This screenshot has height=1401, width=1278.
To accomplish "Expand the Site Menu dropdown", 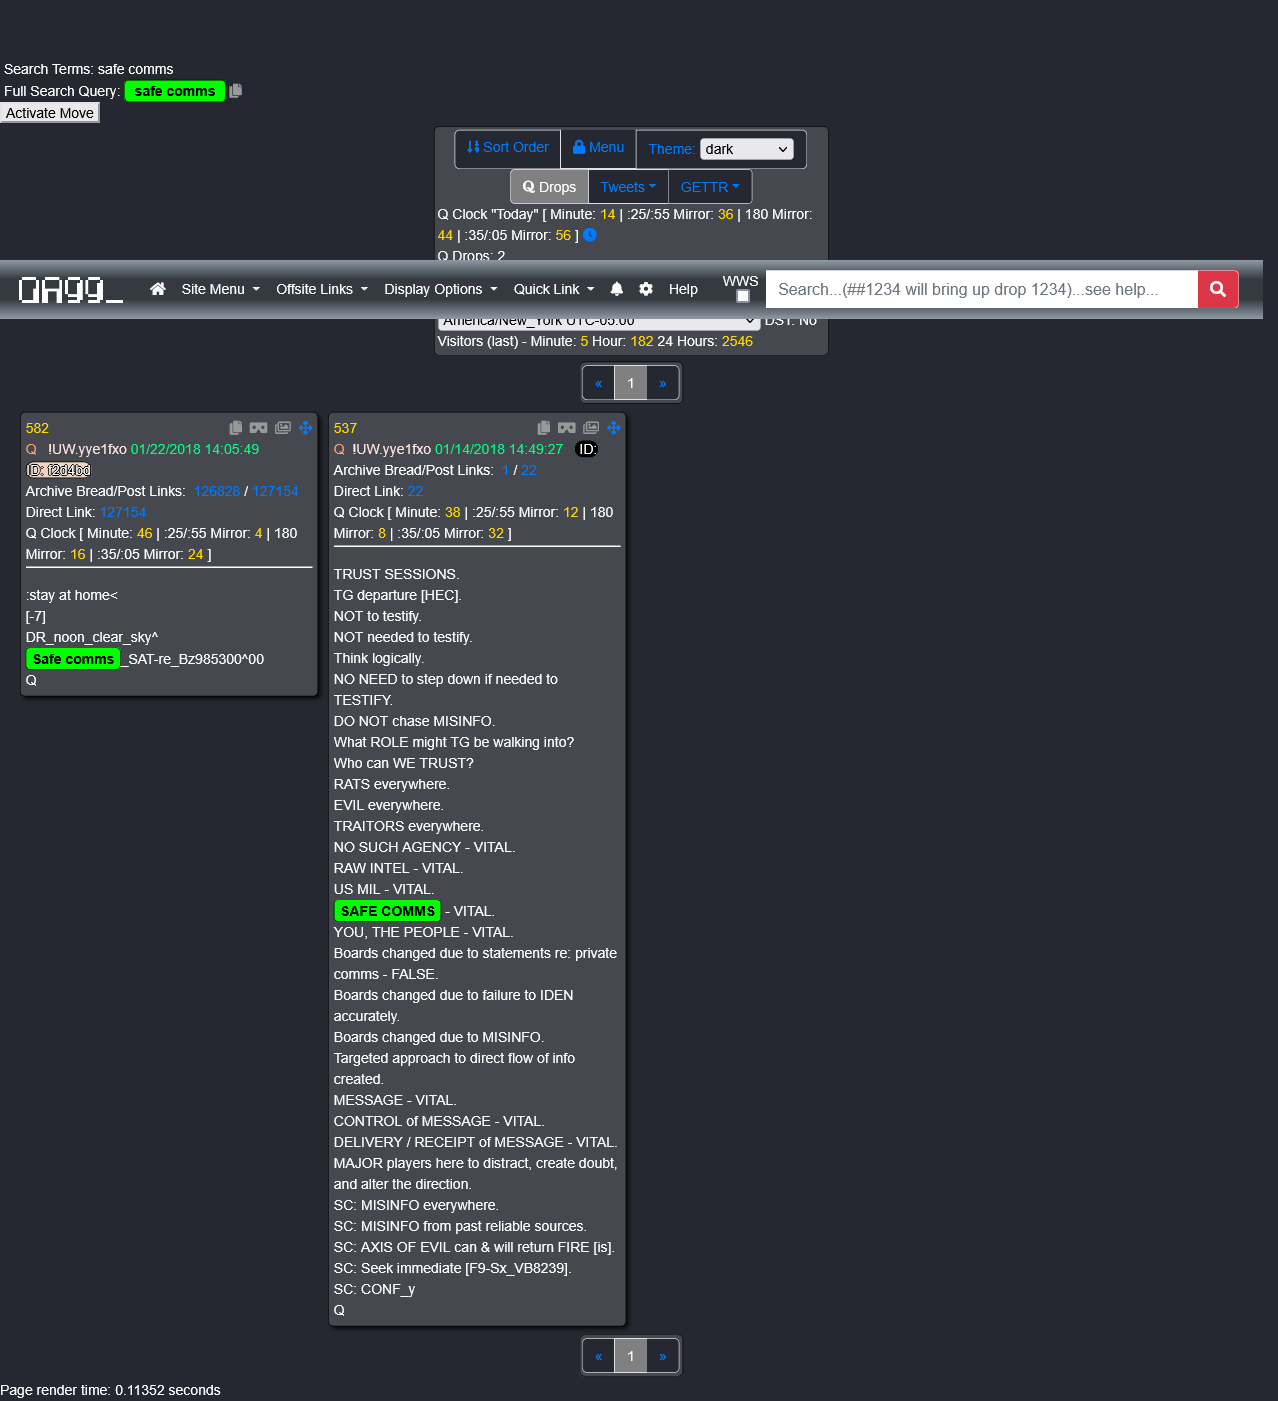I will [221, 289].
